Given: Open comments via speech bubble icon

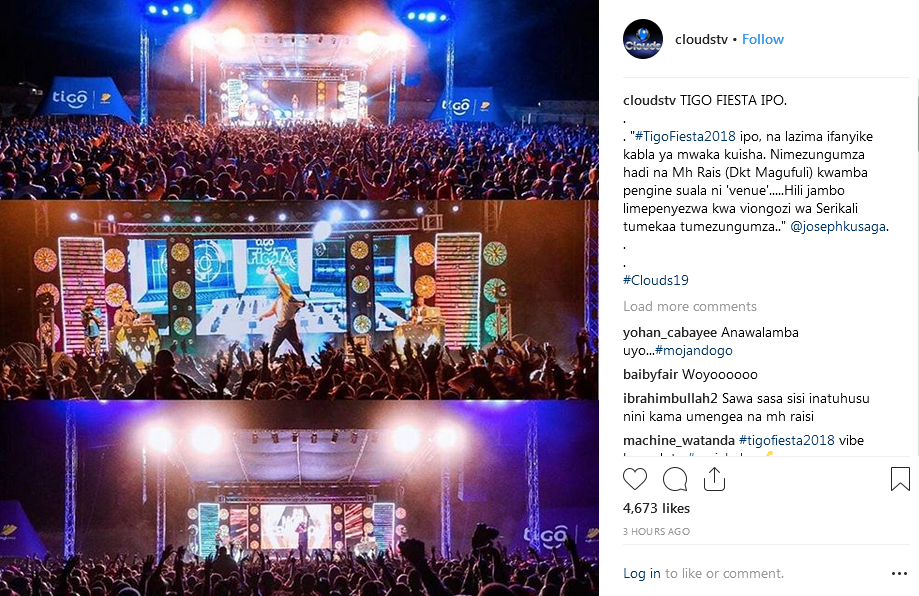Looking at the screenshot, I should 675,479.
